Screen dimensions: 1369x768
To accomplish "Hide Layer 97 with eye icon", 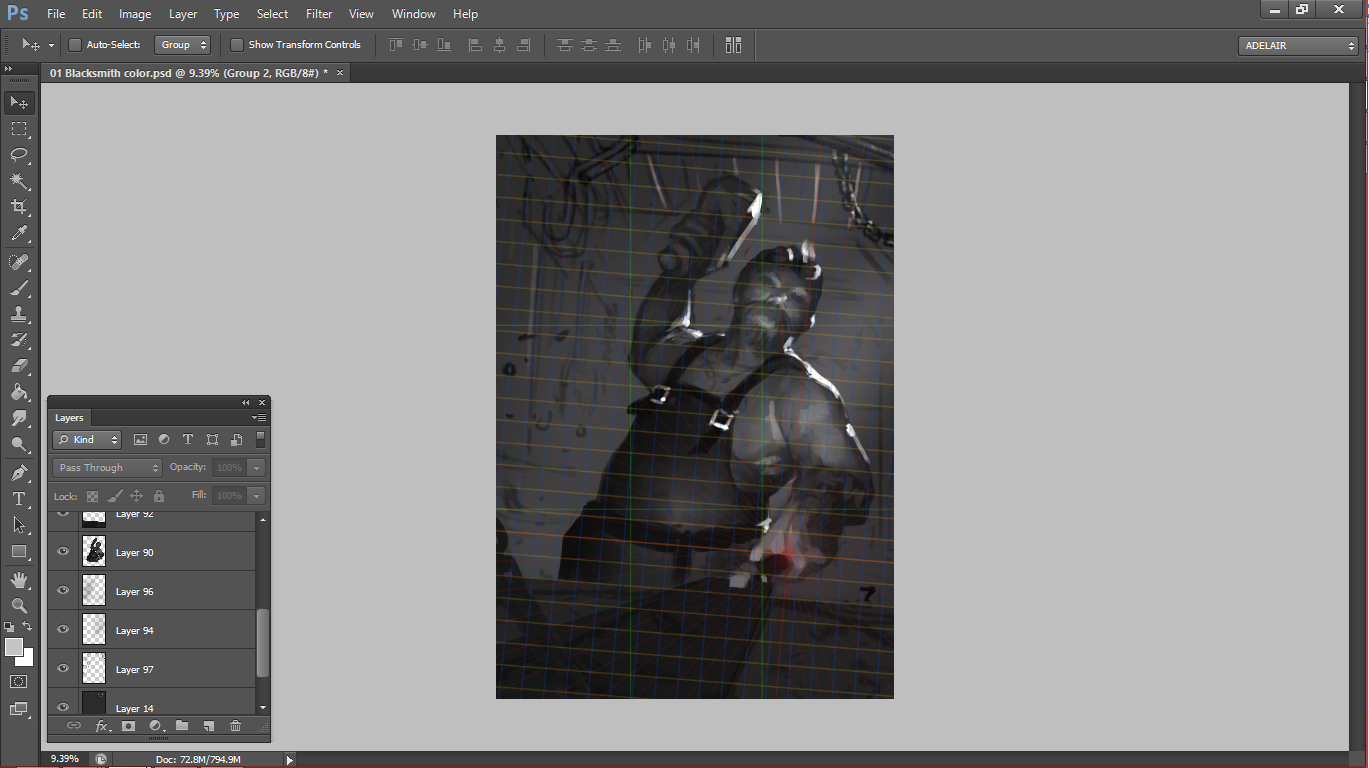I will point(63,669).
